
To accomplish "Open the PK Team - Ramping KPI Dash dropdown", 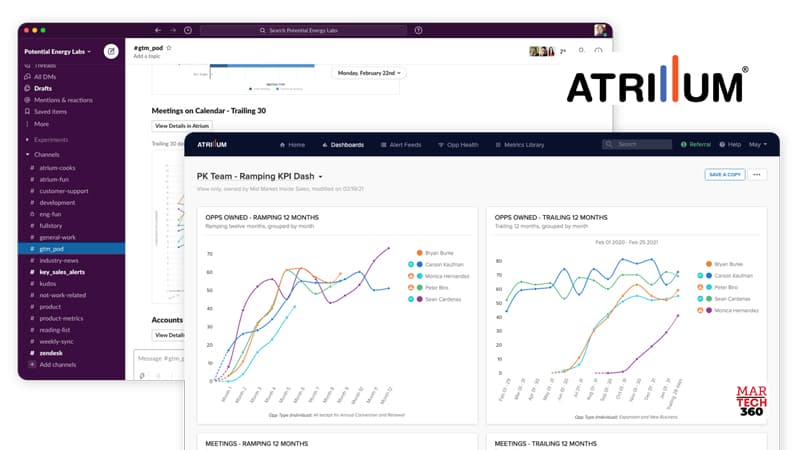I will 260,176.
